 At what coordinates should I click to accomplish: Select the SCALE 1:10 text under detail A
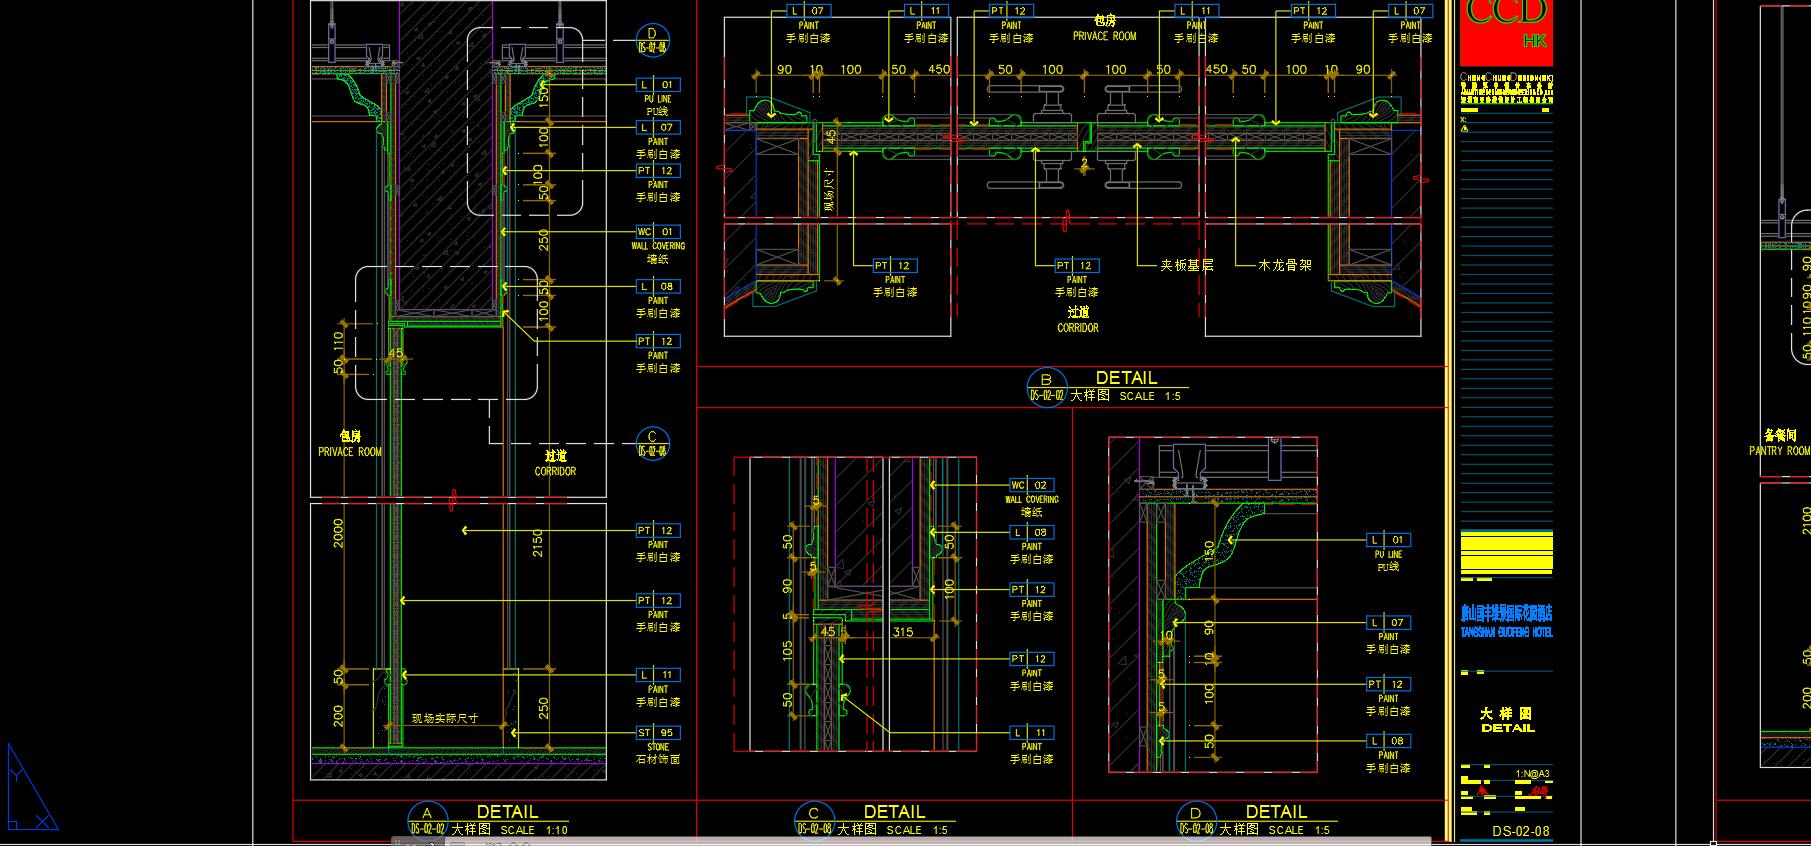click(x=534, y=830)
